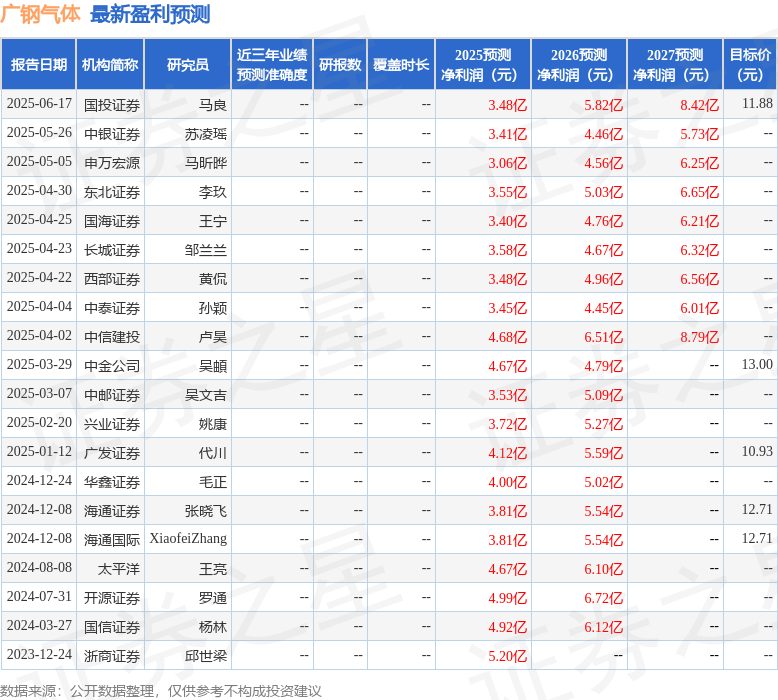The height and width of the screenshot is (700, 778).
Task: Select the date cell 2025-04-30
Action: click(x=39, y=191)
